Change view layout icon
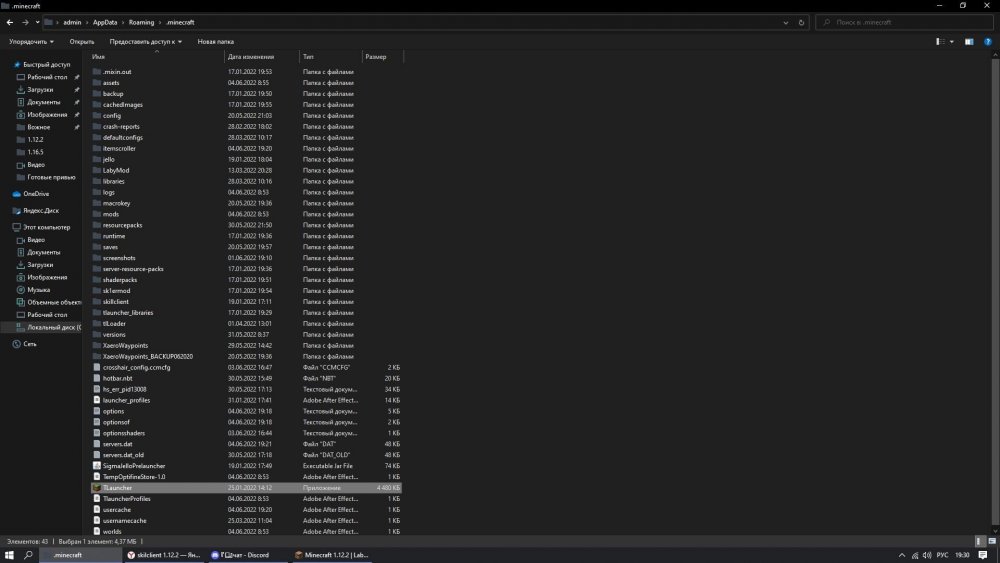The image size is (1000, 563). (940, 41)
